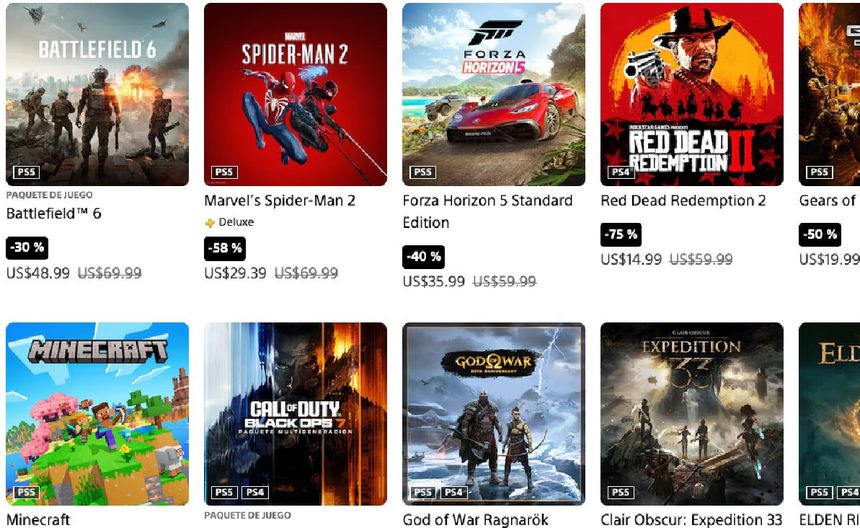Viewport: 860px width, 528px height.
Task: Click the PS5 badge on Battlefield 6 cover
Action: click(x=26, y=172)
